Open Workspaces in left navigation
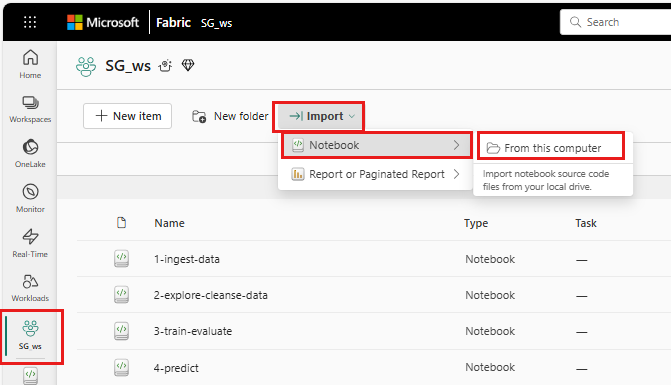This screenshot has width=671, height=385. 30,109
